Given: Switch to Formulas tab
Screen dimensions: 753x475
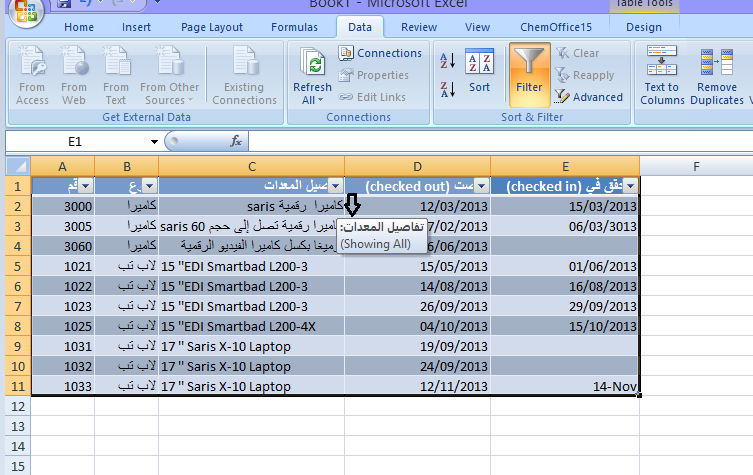Looking at the screenshot, I should point(294,27).
